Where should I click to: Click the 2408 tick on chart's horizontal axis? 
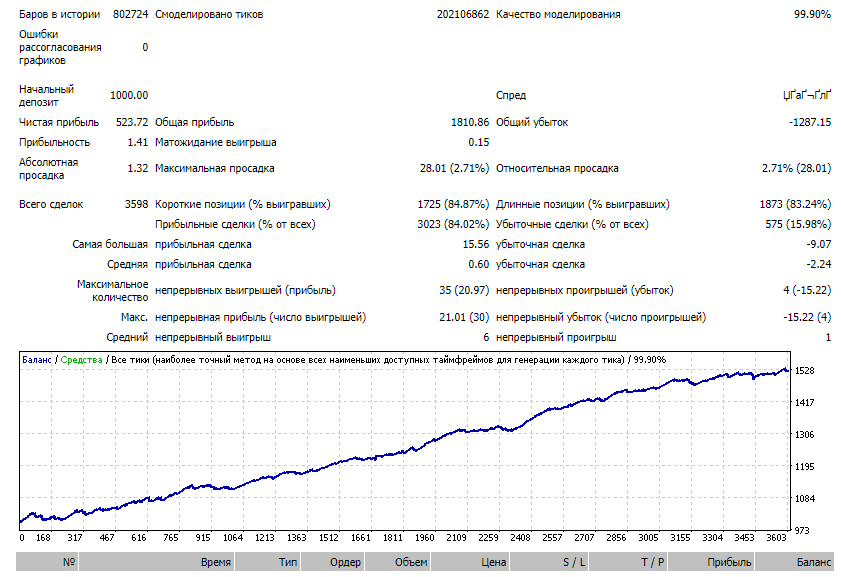point(520,537)
